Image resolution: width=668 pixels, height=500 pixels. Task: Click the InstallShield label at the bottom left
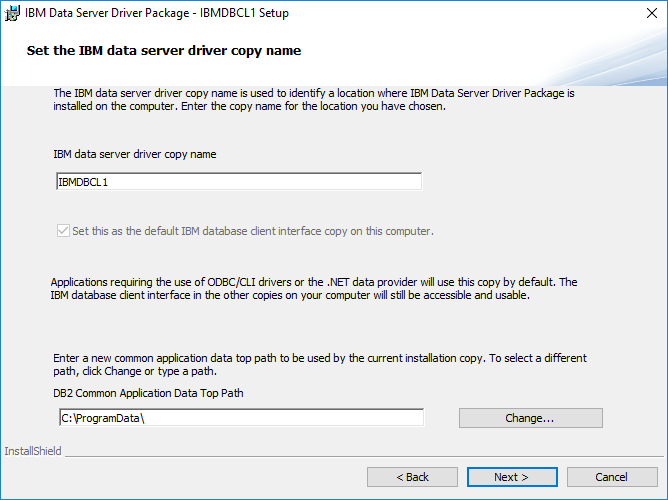[33, 451]
